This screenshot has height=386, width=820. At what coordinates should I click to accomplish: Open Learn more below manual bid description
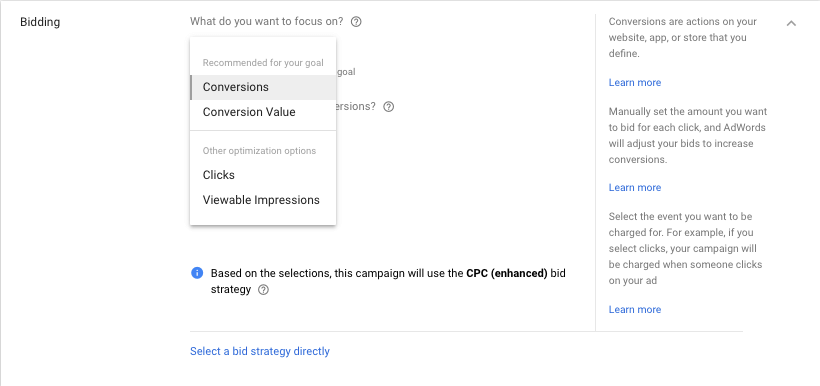[635, 188]
